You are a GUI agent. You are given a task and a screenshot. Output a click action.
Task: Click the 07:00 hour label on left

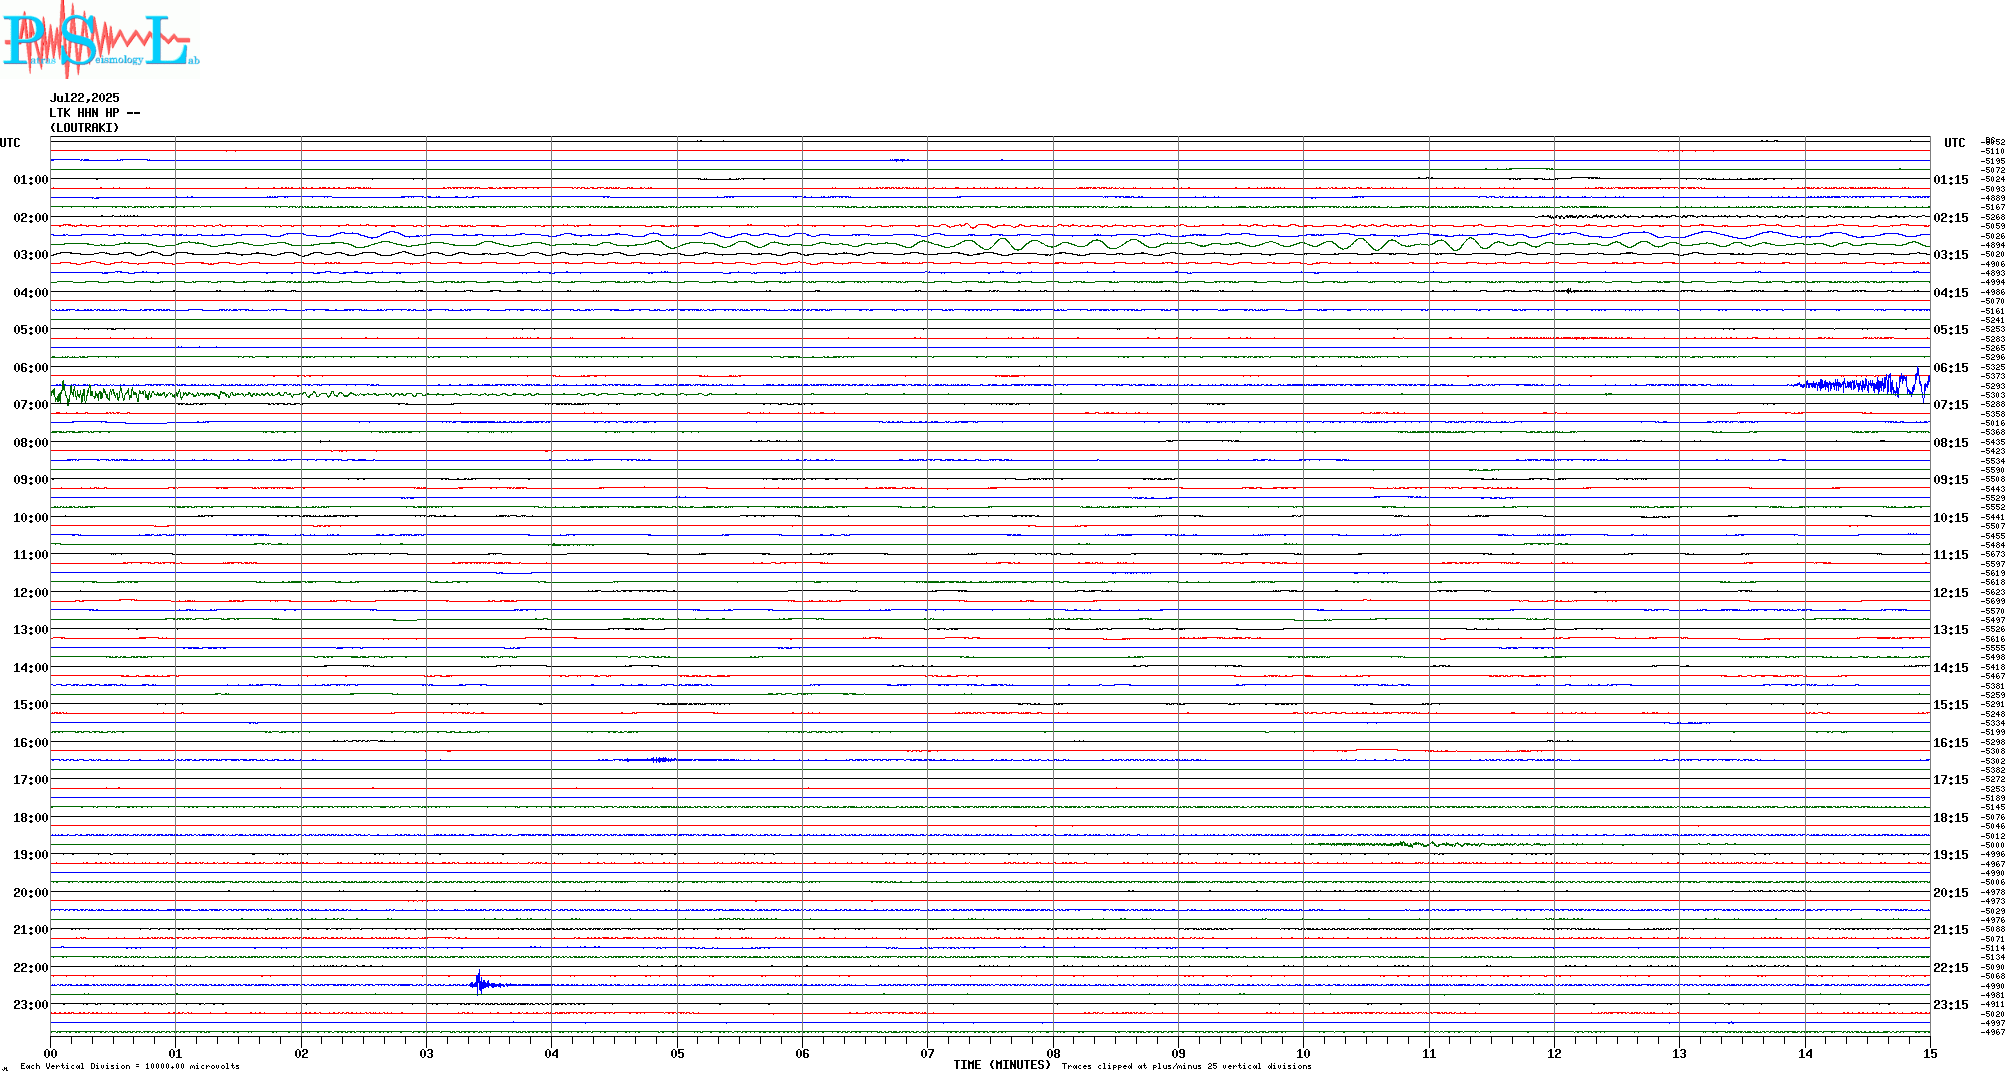click(x=31, y=405)
